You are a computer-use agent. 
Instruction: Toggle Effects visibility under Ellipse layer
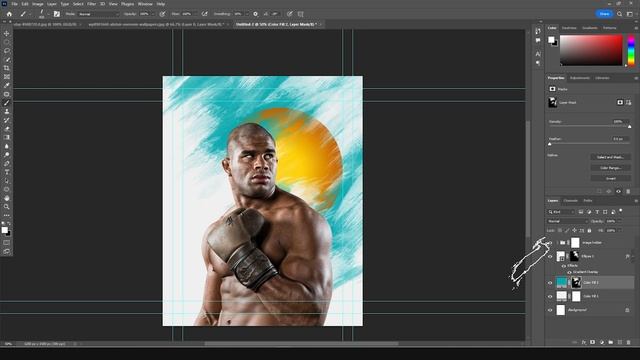564,266
